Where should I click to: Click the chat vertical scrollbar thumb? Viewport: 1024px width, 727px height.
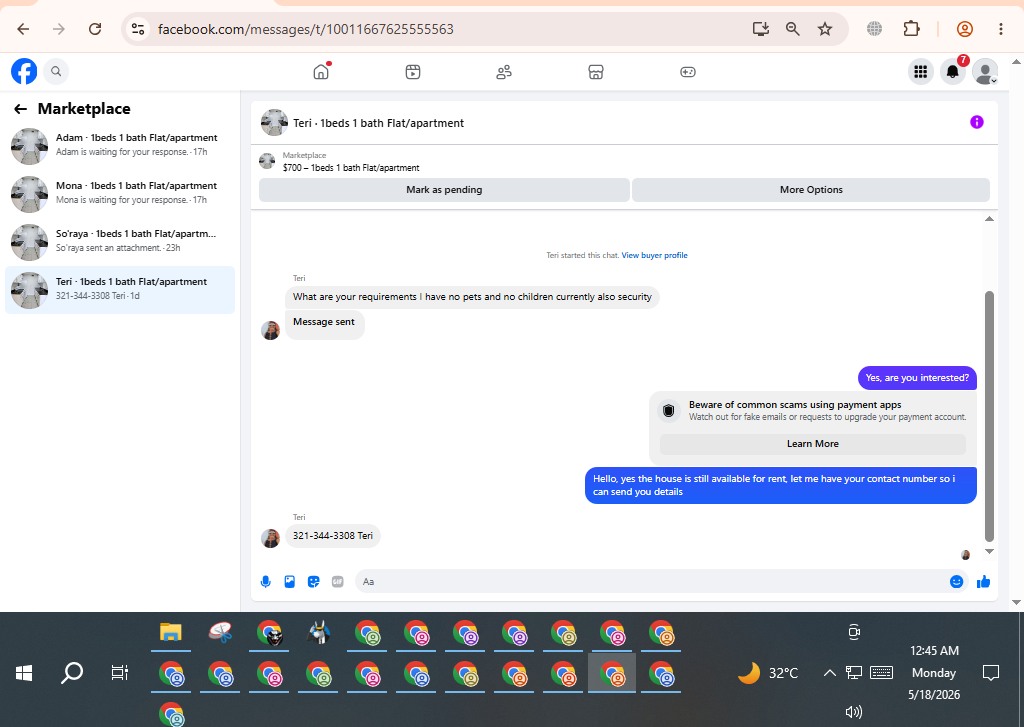pyautogui.click(x=989, y=416)
